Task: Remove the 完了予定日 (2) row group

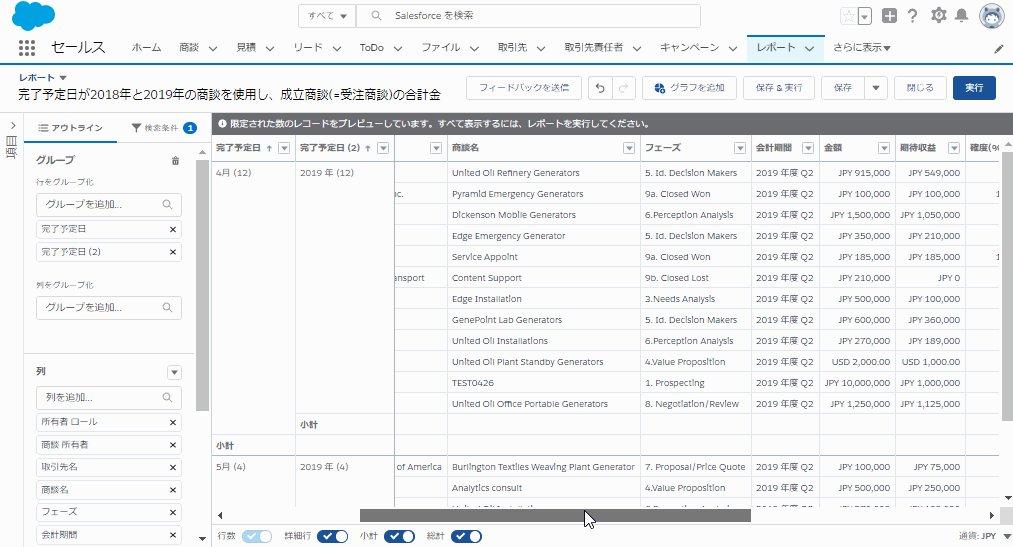Action: (172, 252)
